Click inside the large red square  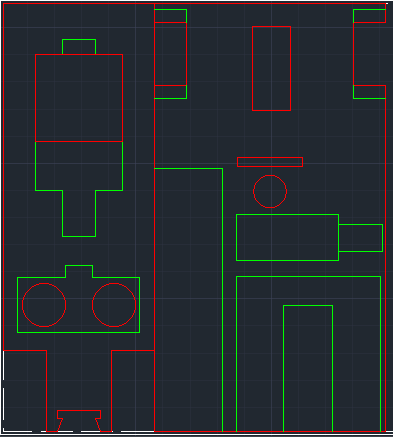point(79,98)
